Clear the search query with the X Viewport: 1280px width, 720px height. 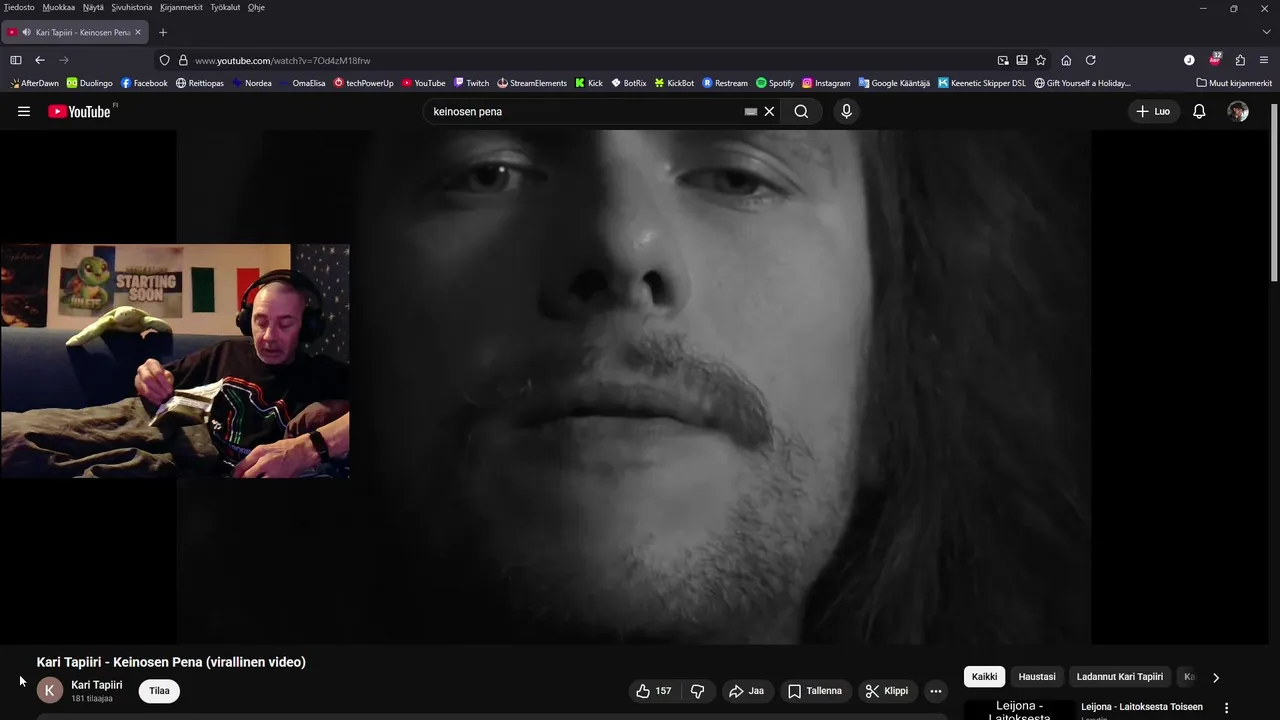tap(769, 112)
